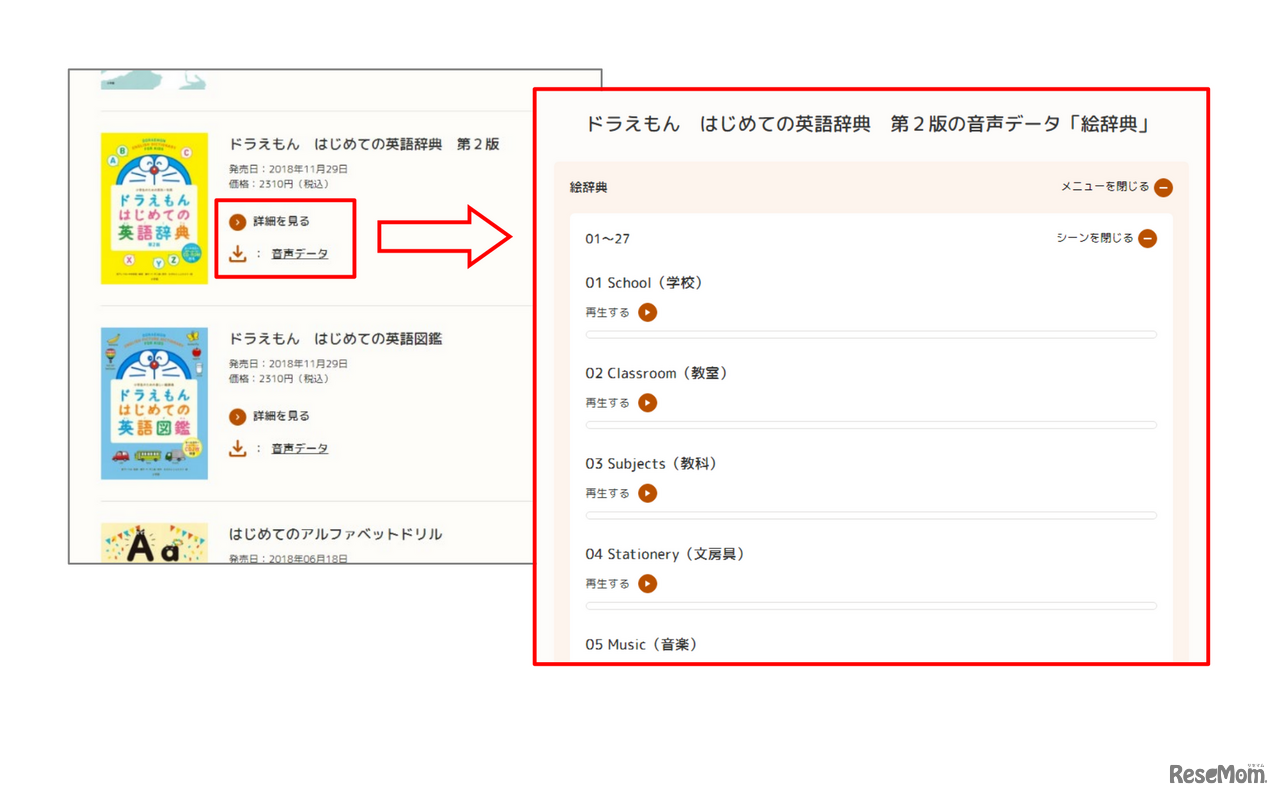Open 音声データ link for はじめての英語図鑑

pyautogui.click(x=300, y=449)
